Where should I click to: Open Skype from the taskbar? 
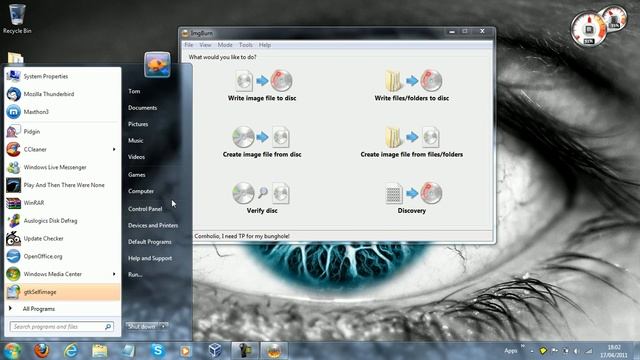pos(157,350)
